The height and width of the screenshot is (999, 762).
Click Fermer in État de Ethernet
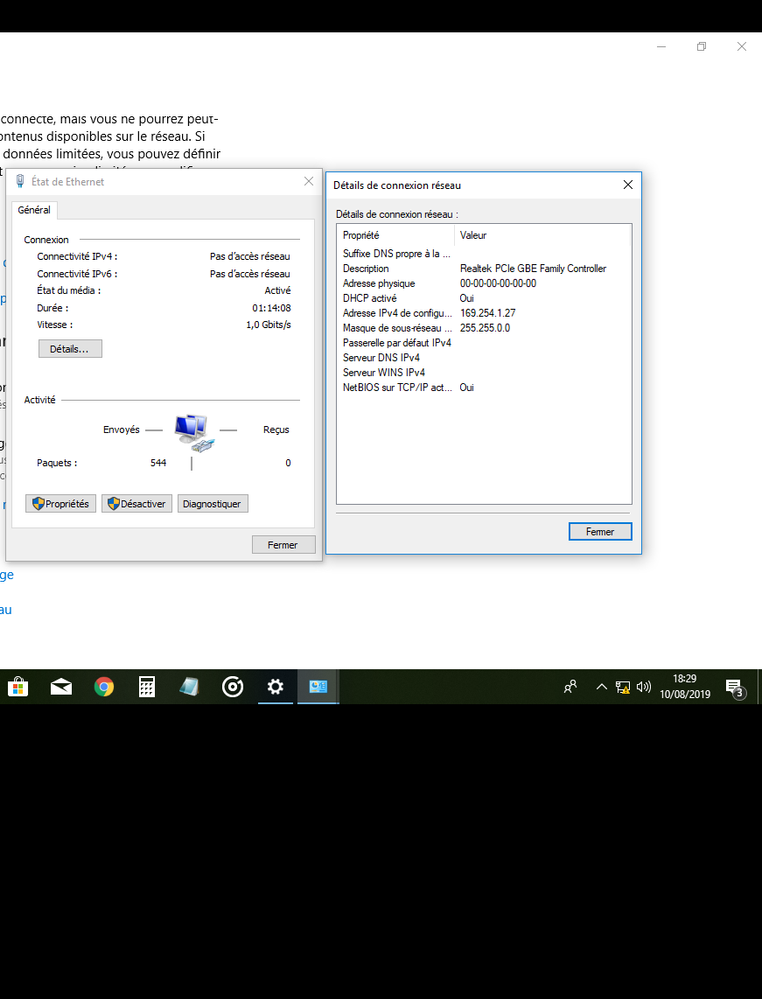283,545
